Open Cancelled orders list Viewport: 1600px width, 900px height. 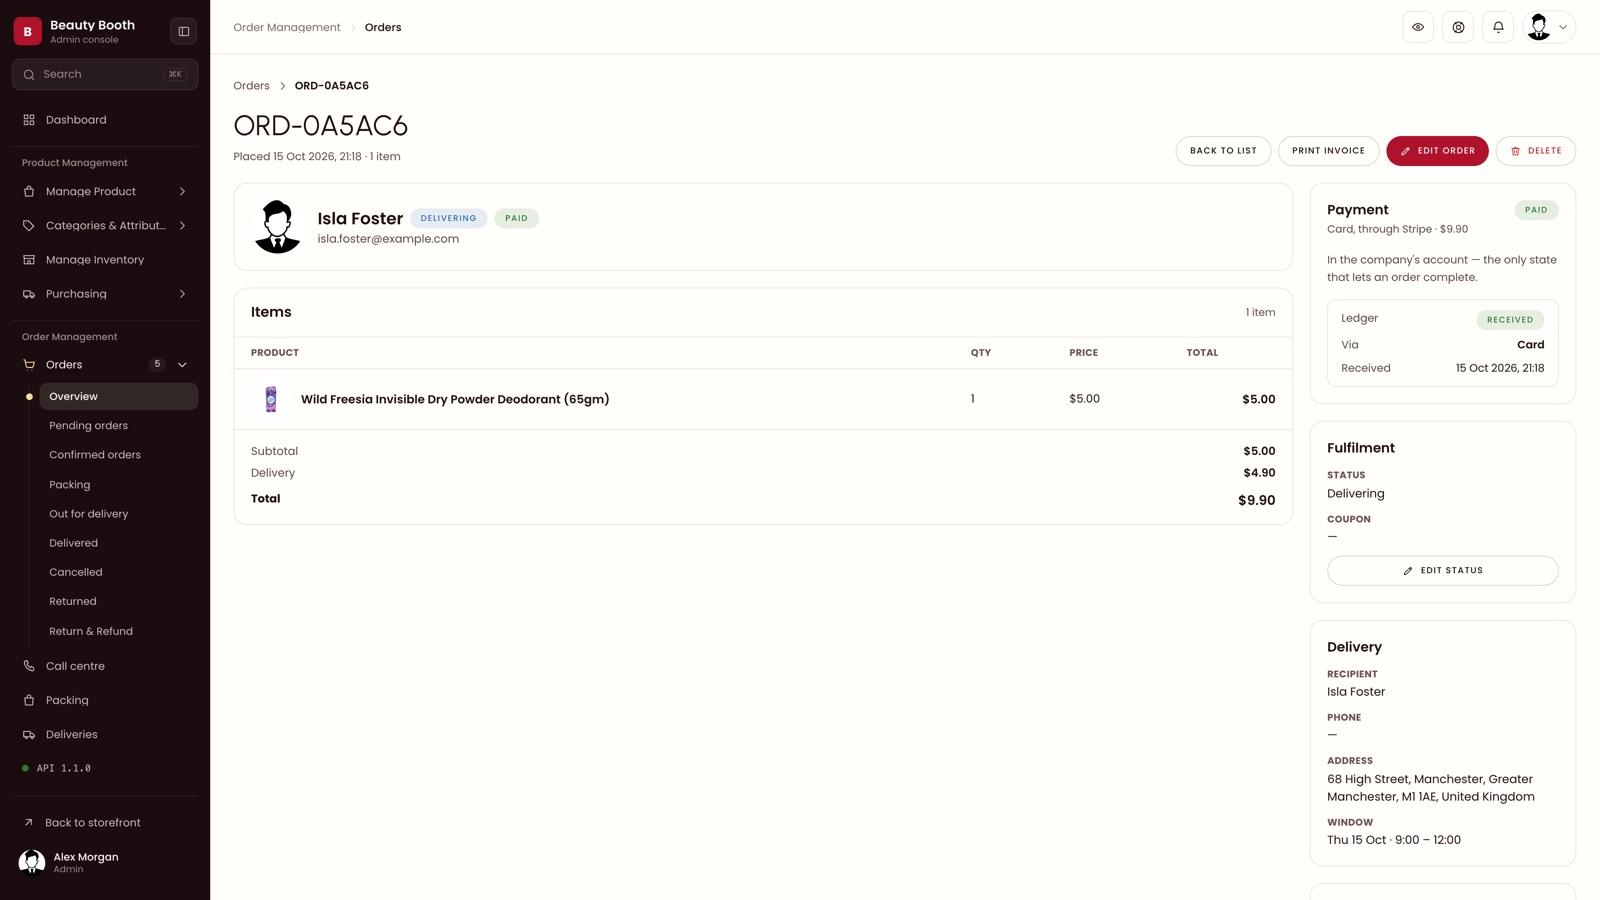pyautogui.click(x=118, y=573)
